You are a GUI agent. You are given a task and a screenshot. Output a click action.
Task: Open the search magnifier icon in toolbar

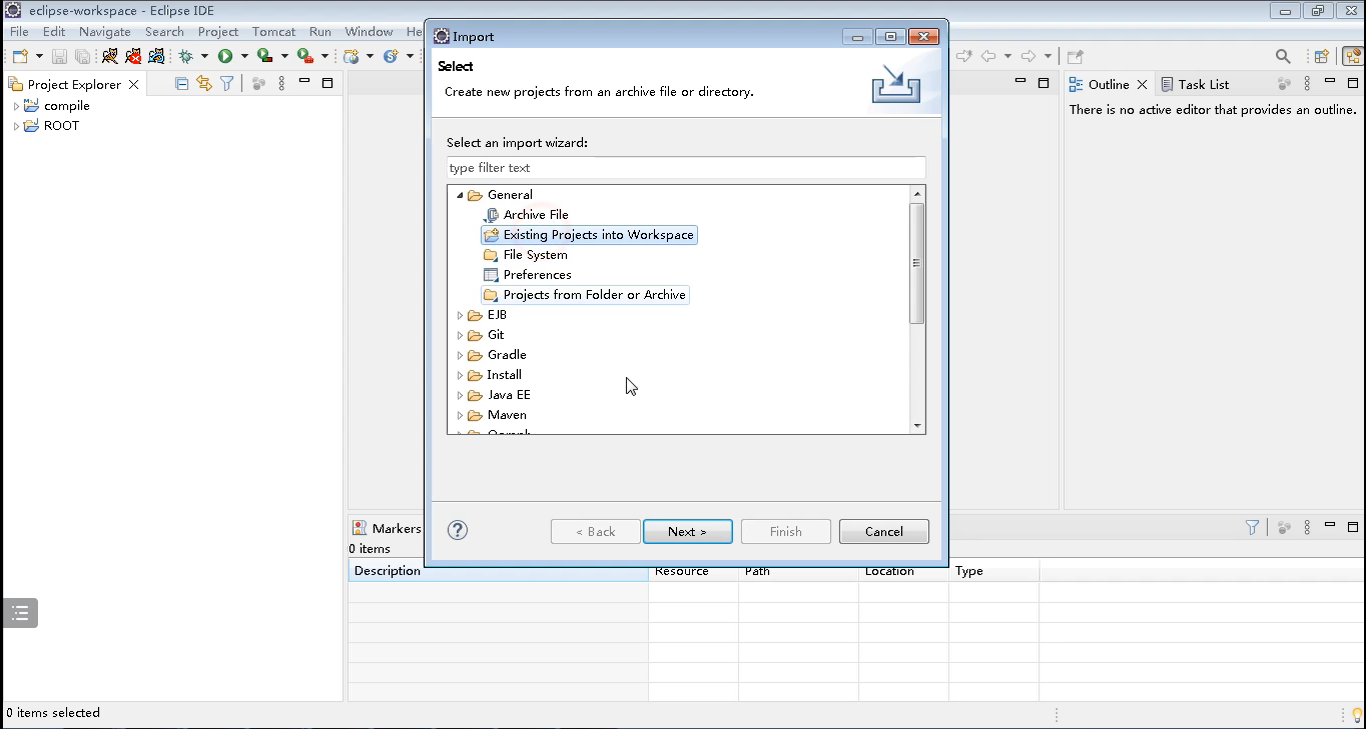coord(1283,56)
